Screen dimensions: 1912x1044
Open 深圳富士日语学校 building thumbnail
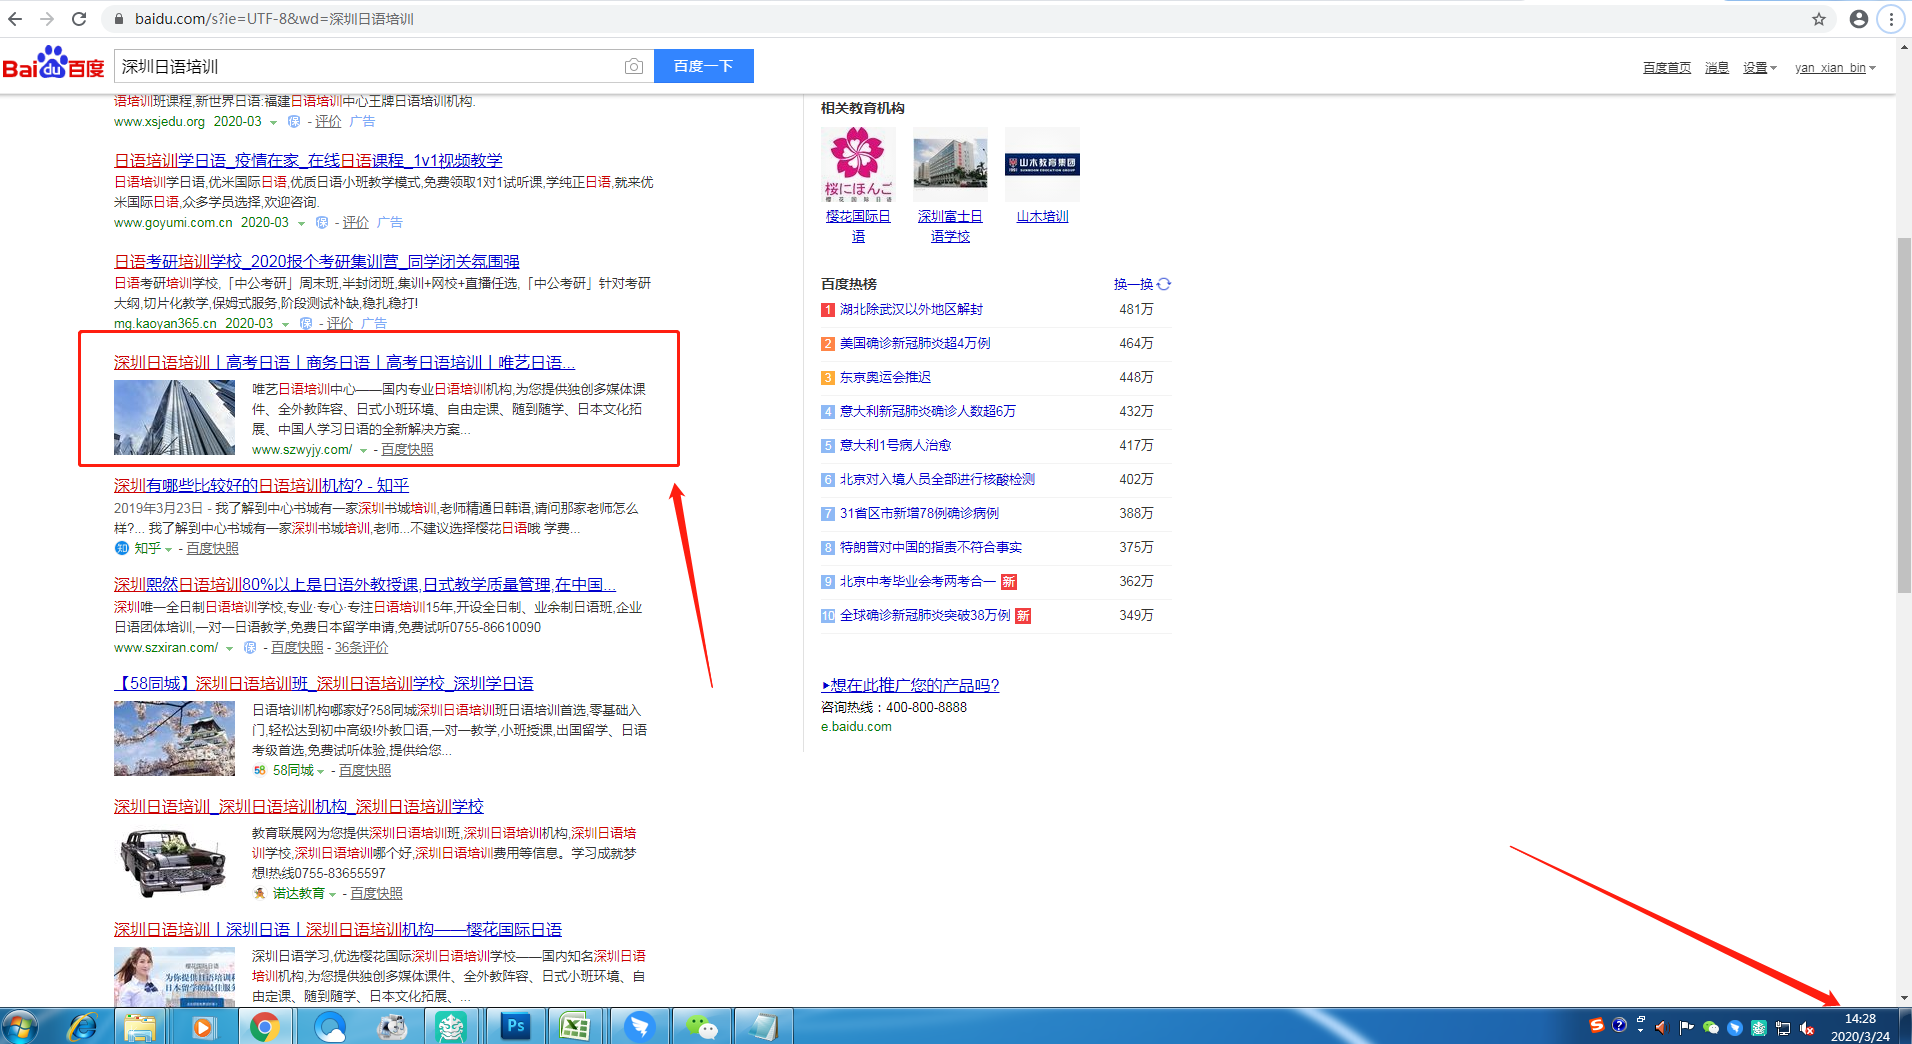point(950,164)
